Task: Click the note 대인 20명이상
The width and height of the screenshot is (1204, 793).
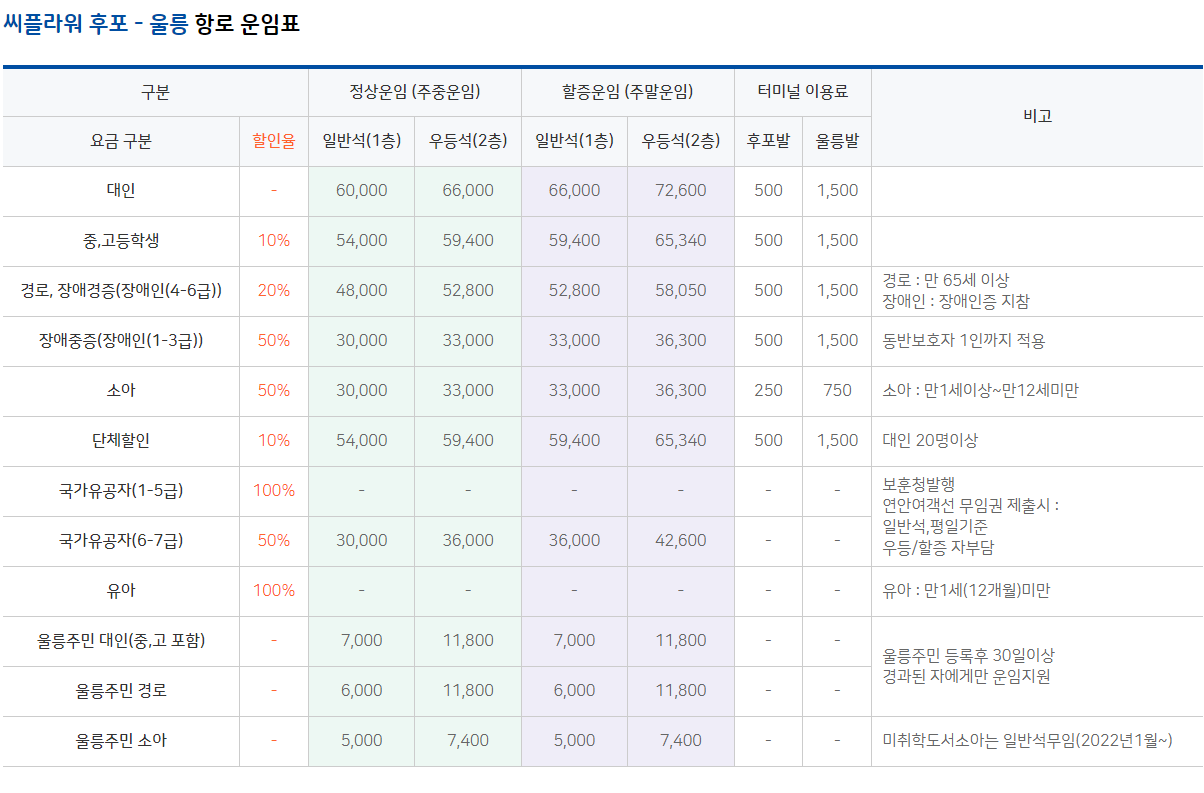Action: tap(930, 441)
